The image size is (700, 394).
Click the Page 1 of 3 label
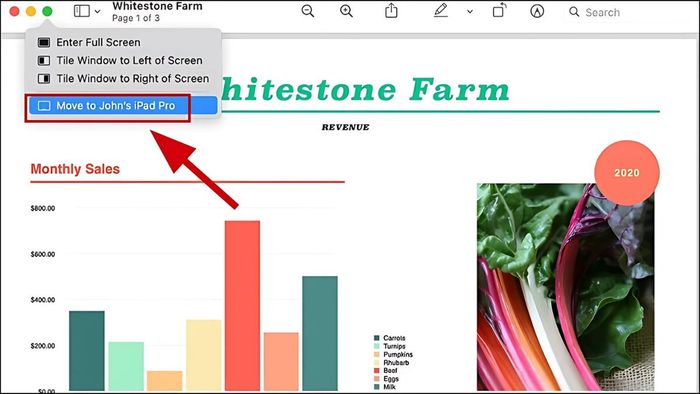point(136,18)
